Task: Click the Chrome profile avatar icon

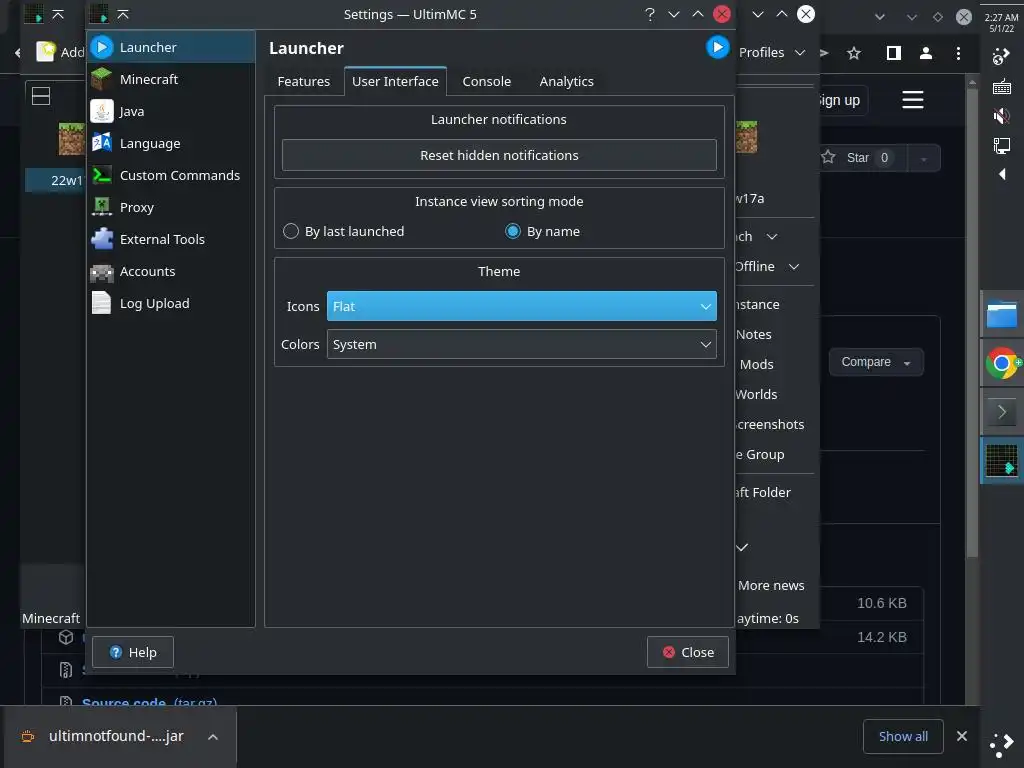Action: tap(925, 54)
